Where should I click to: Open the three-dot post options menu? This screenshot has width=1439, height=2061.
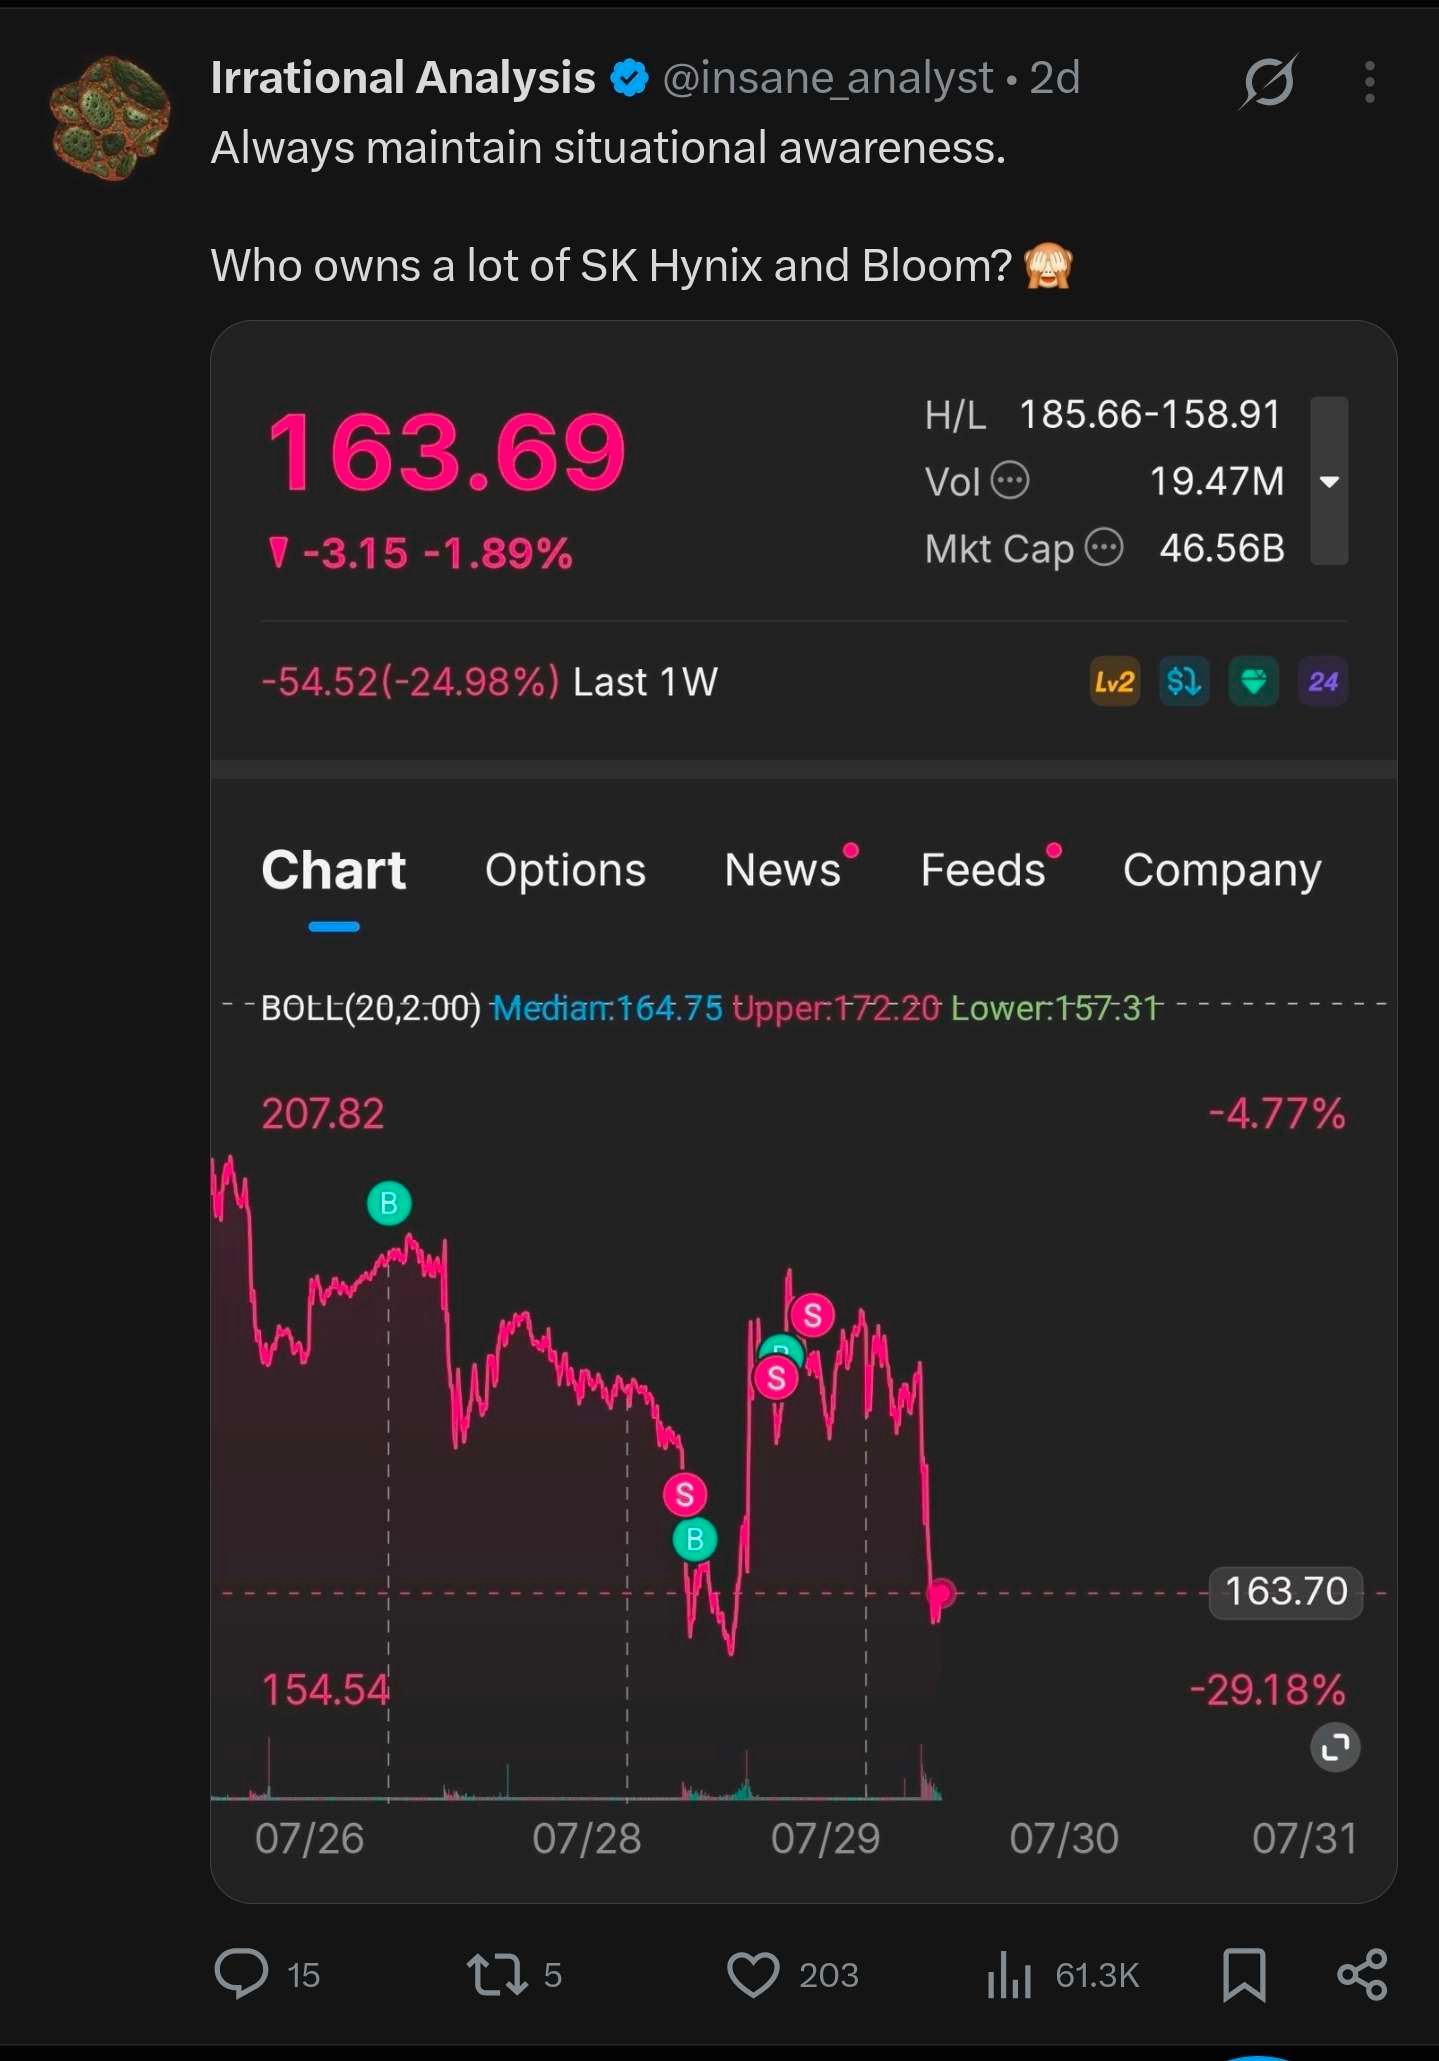(1369, 81)
